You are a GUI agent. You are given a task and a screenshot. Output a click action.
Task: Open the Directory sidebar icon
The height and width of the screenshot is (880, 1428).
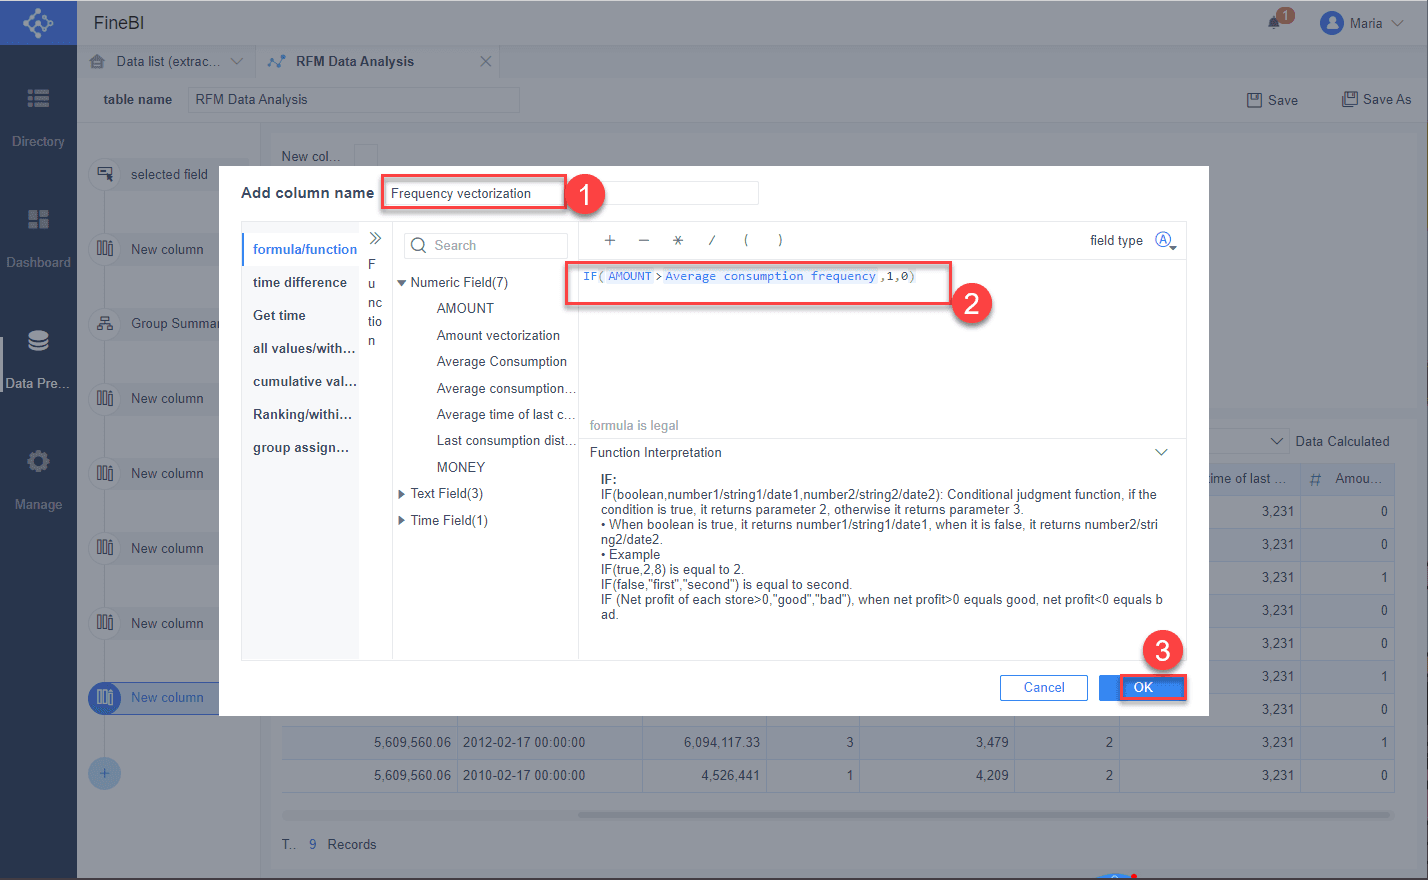pos(38,98)
